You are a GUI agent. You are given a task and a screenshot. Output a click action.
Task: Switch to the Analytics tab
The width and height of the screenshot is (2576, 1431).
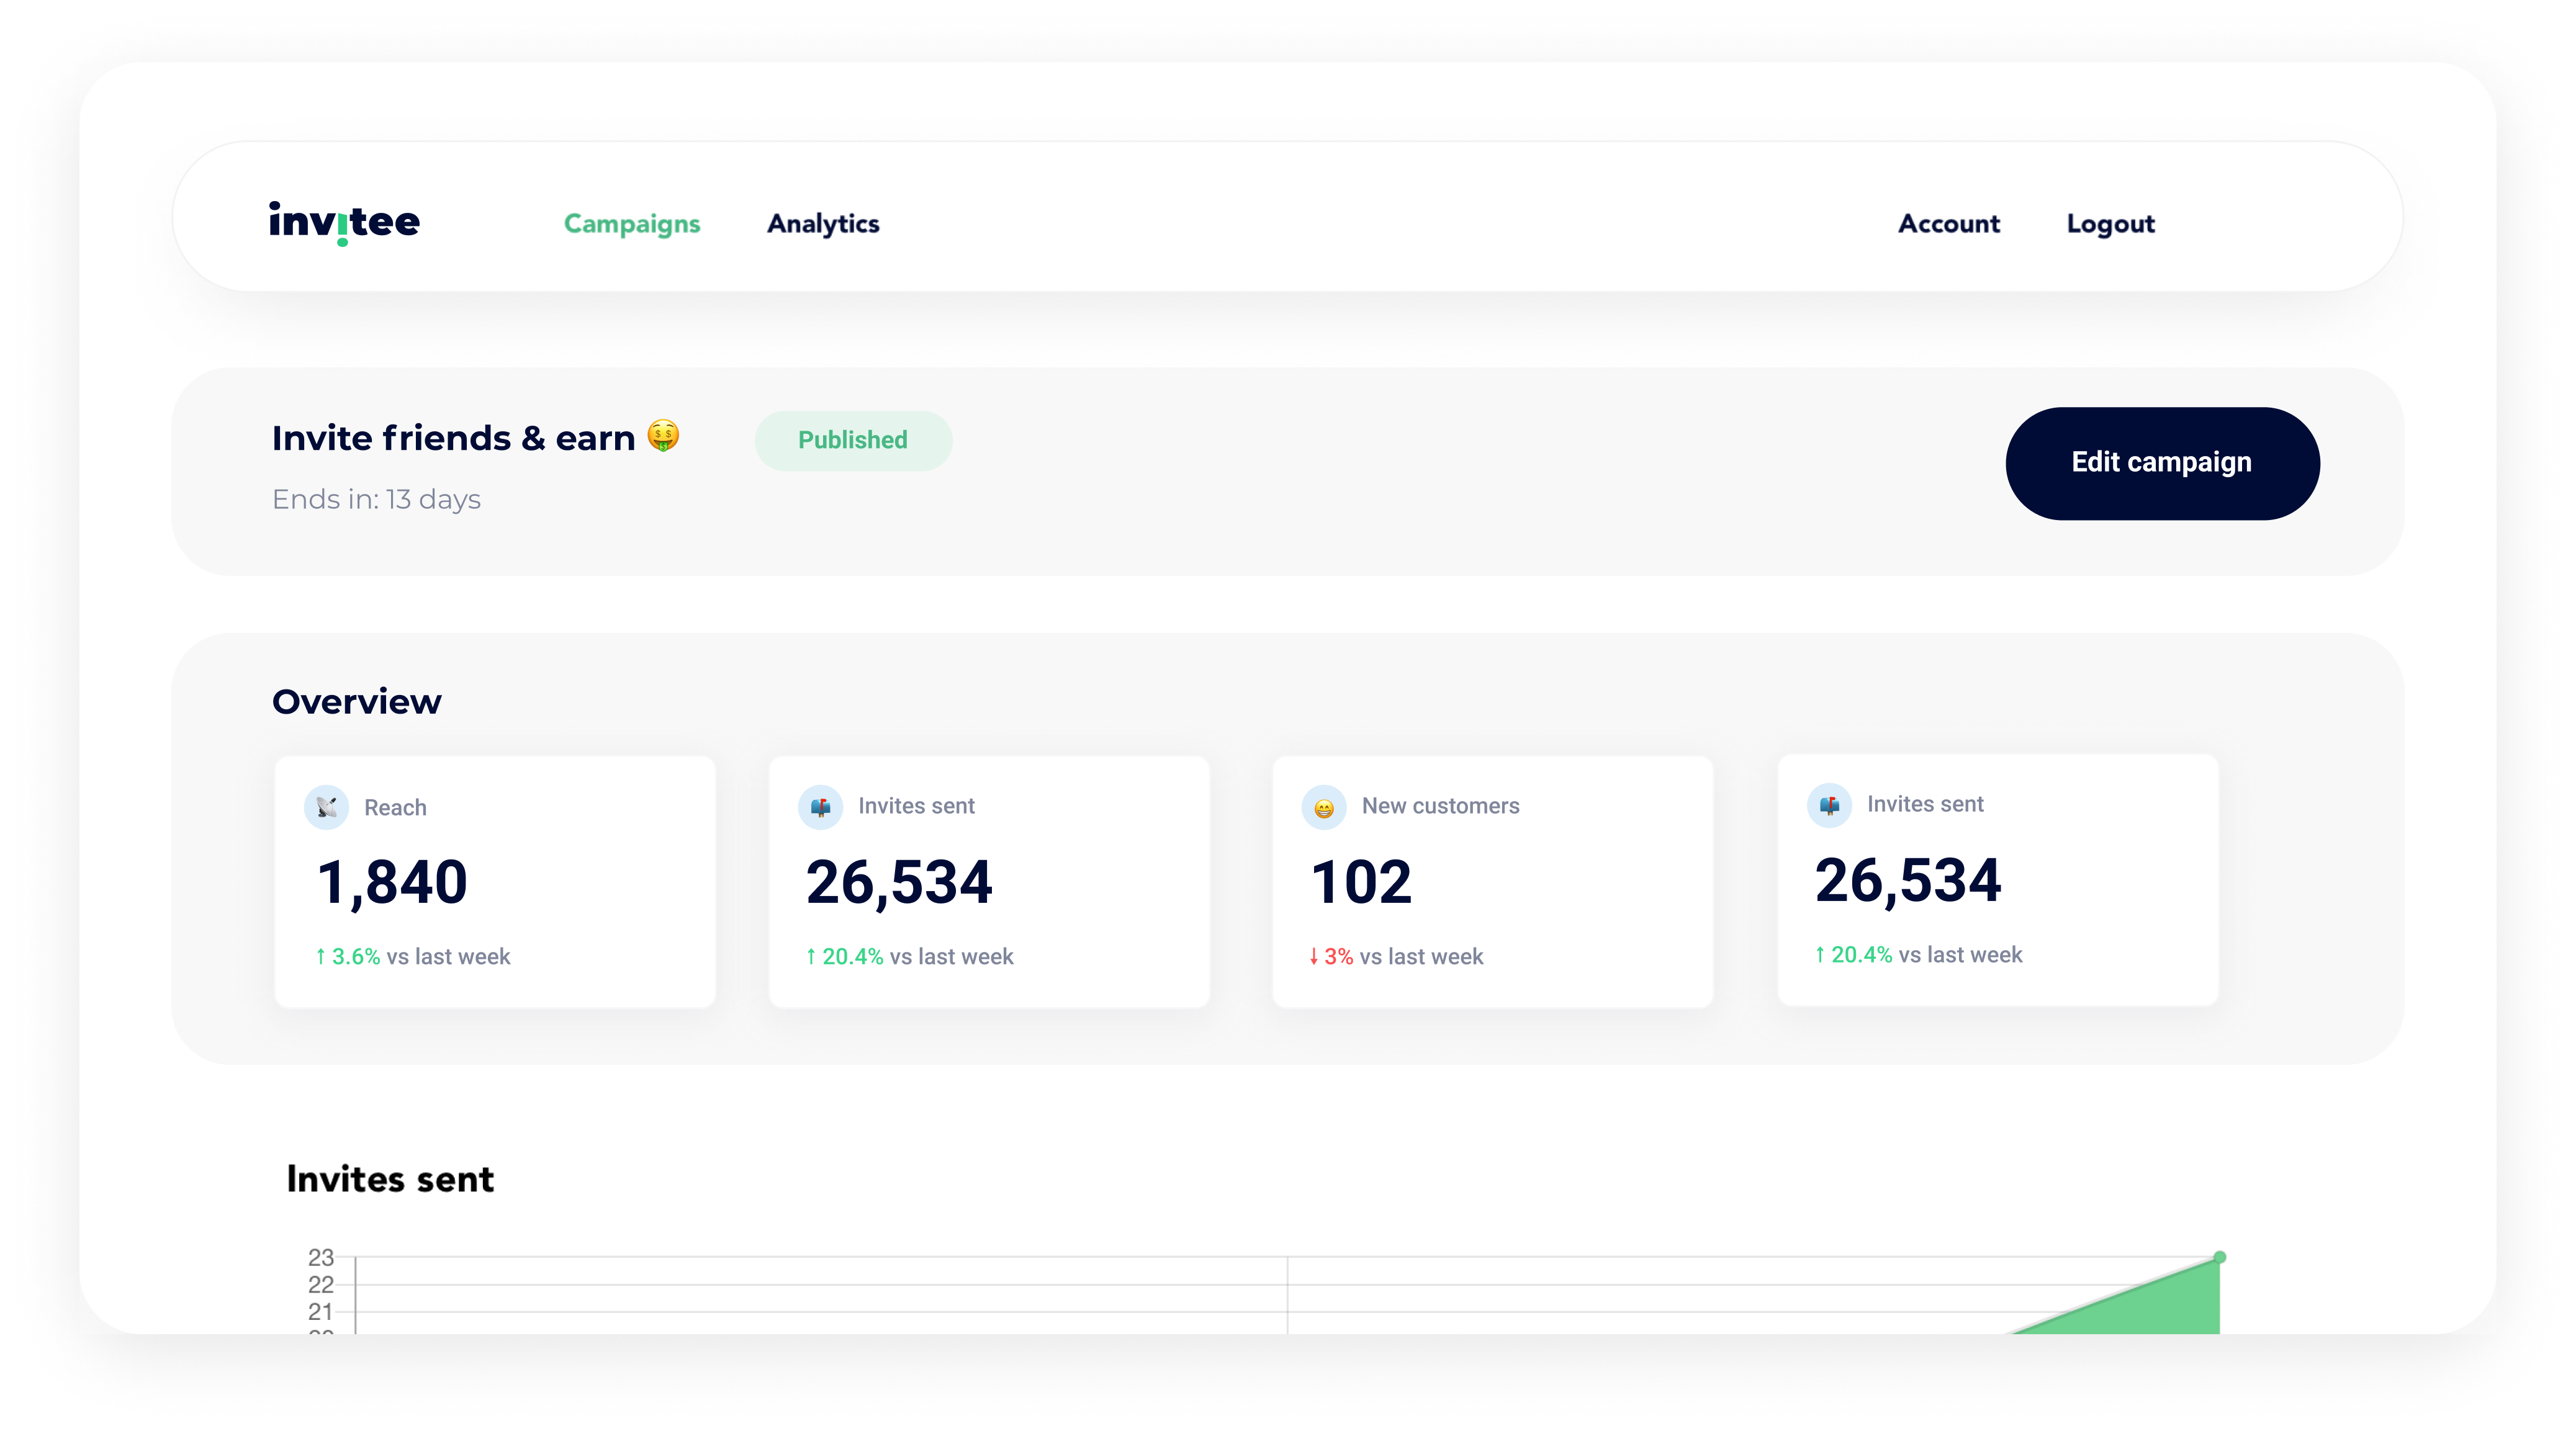pyautogui.click(x=823, y=224)
